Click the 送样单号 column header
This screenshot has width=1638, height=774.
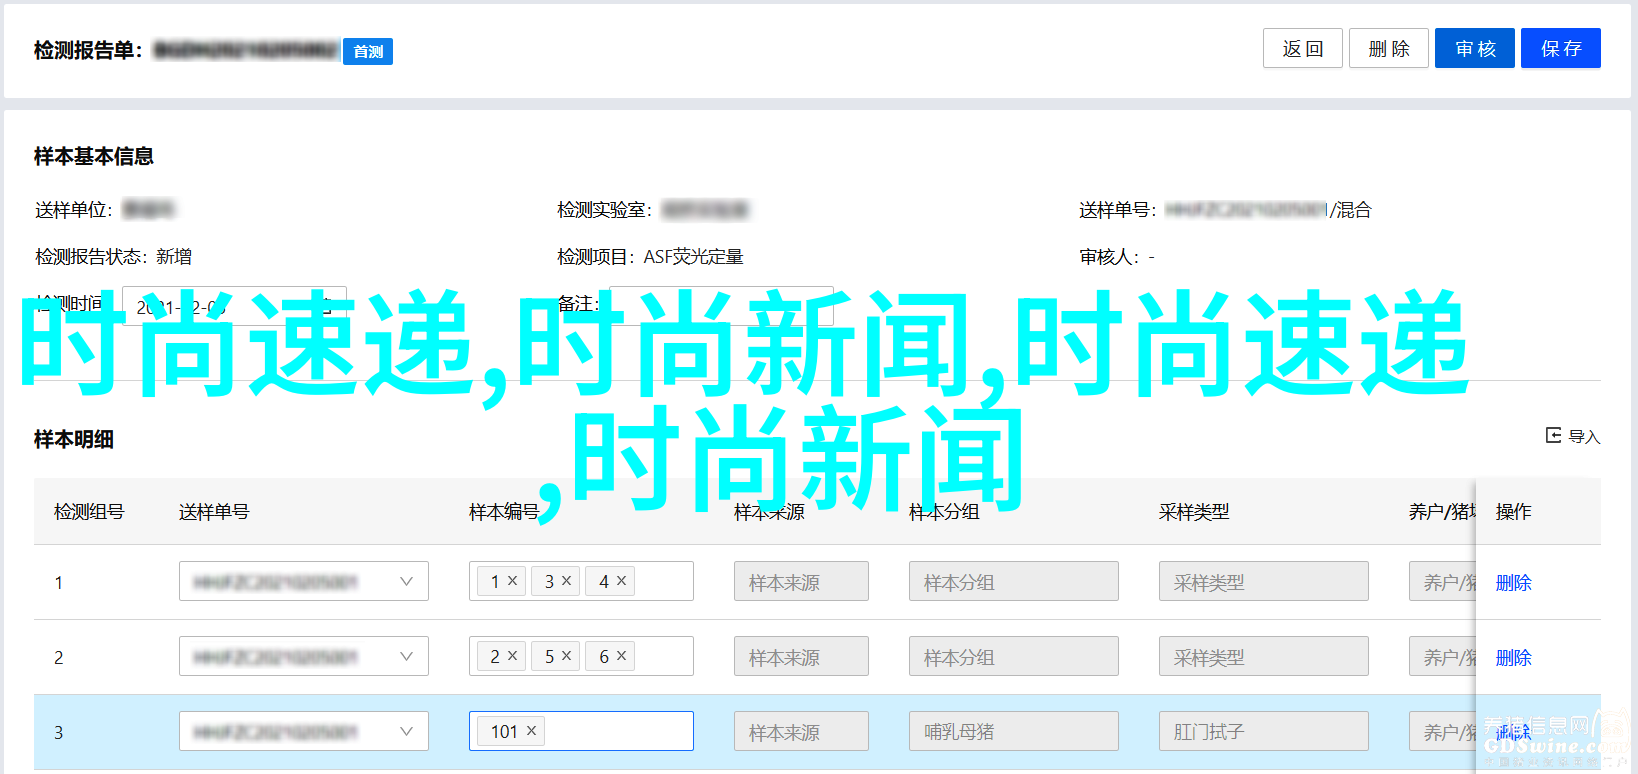pos(214,511)
